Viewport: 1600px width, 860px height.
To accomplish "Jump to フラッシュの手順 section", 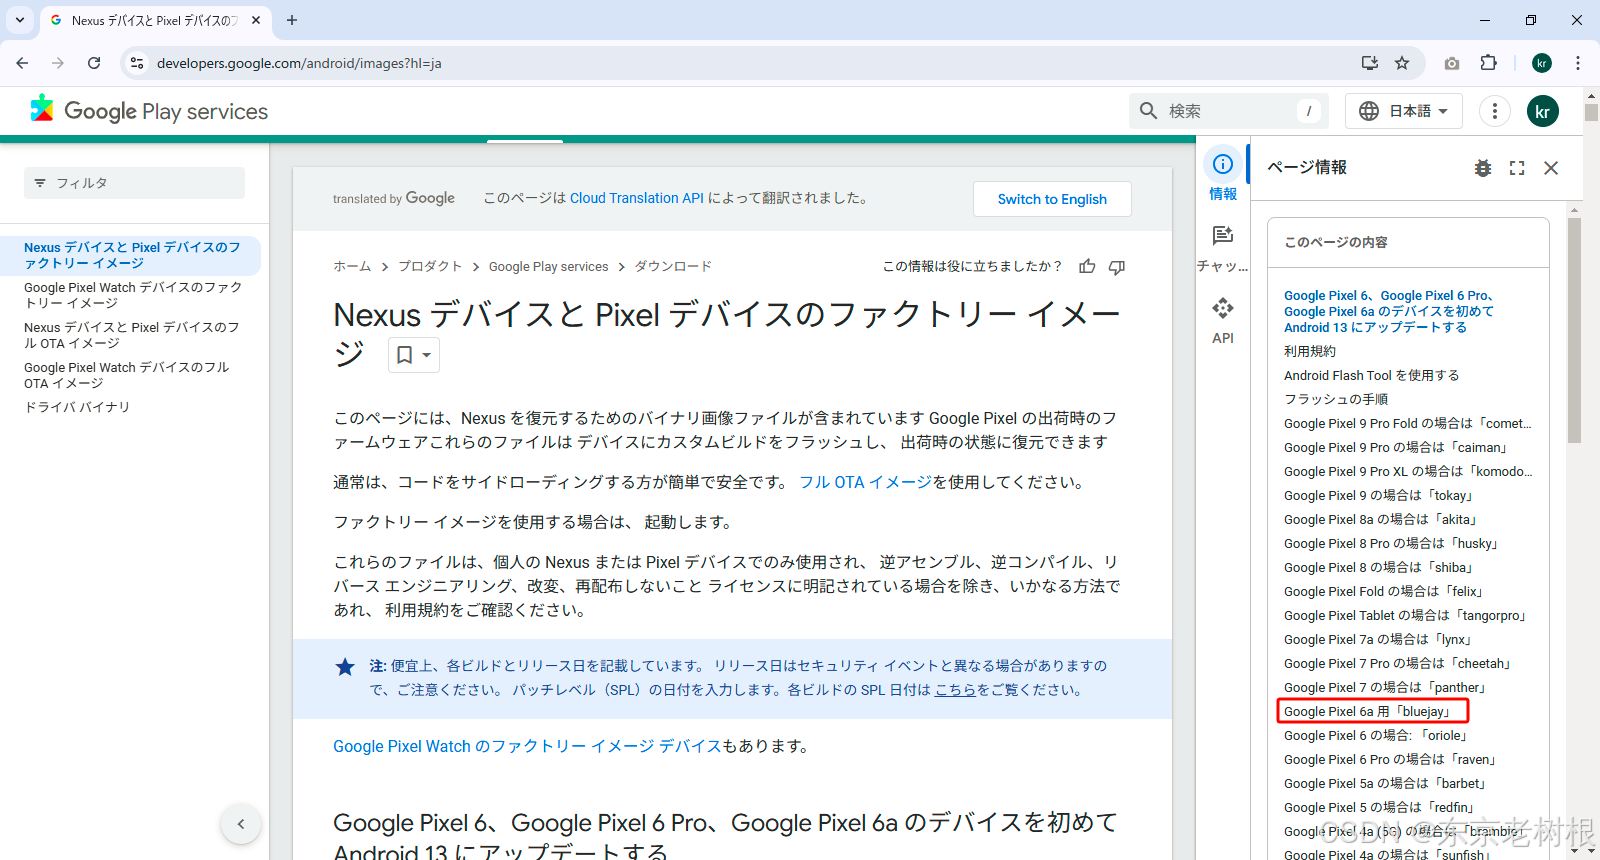I will pyautogui.click(x=1336, y=399).
